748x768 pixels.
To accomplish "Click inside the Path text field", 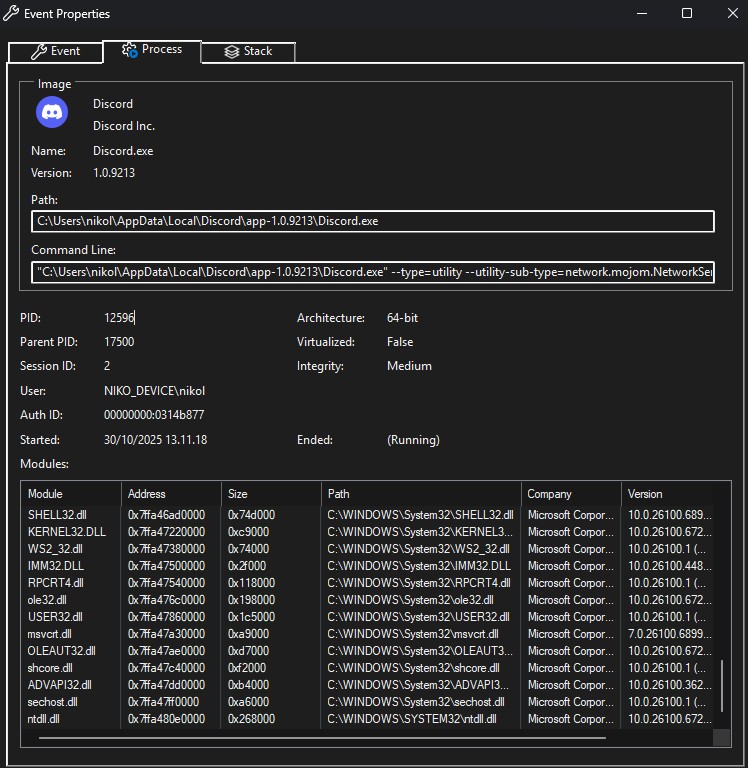I will 373,221.
